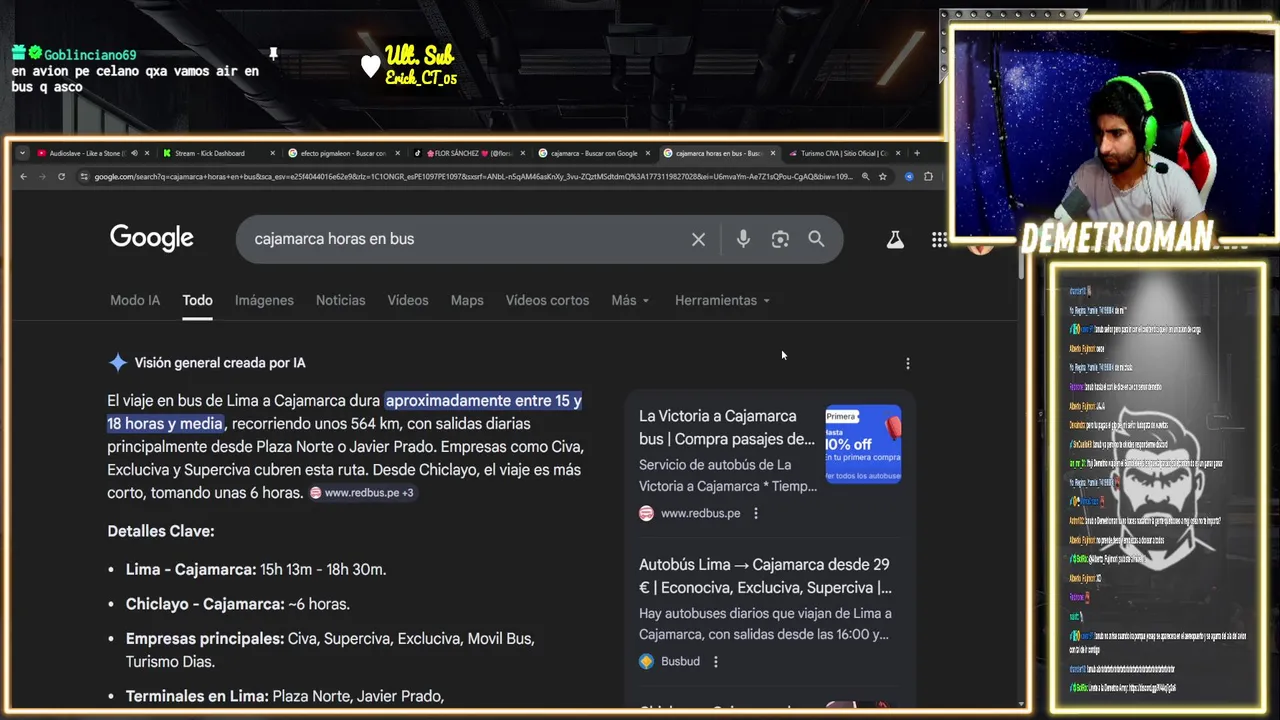Click 'Visión general creada por IA' label
The height and width of the screenshot is (720, 1280).
click(x=220, y=363)
